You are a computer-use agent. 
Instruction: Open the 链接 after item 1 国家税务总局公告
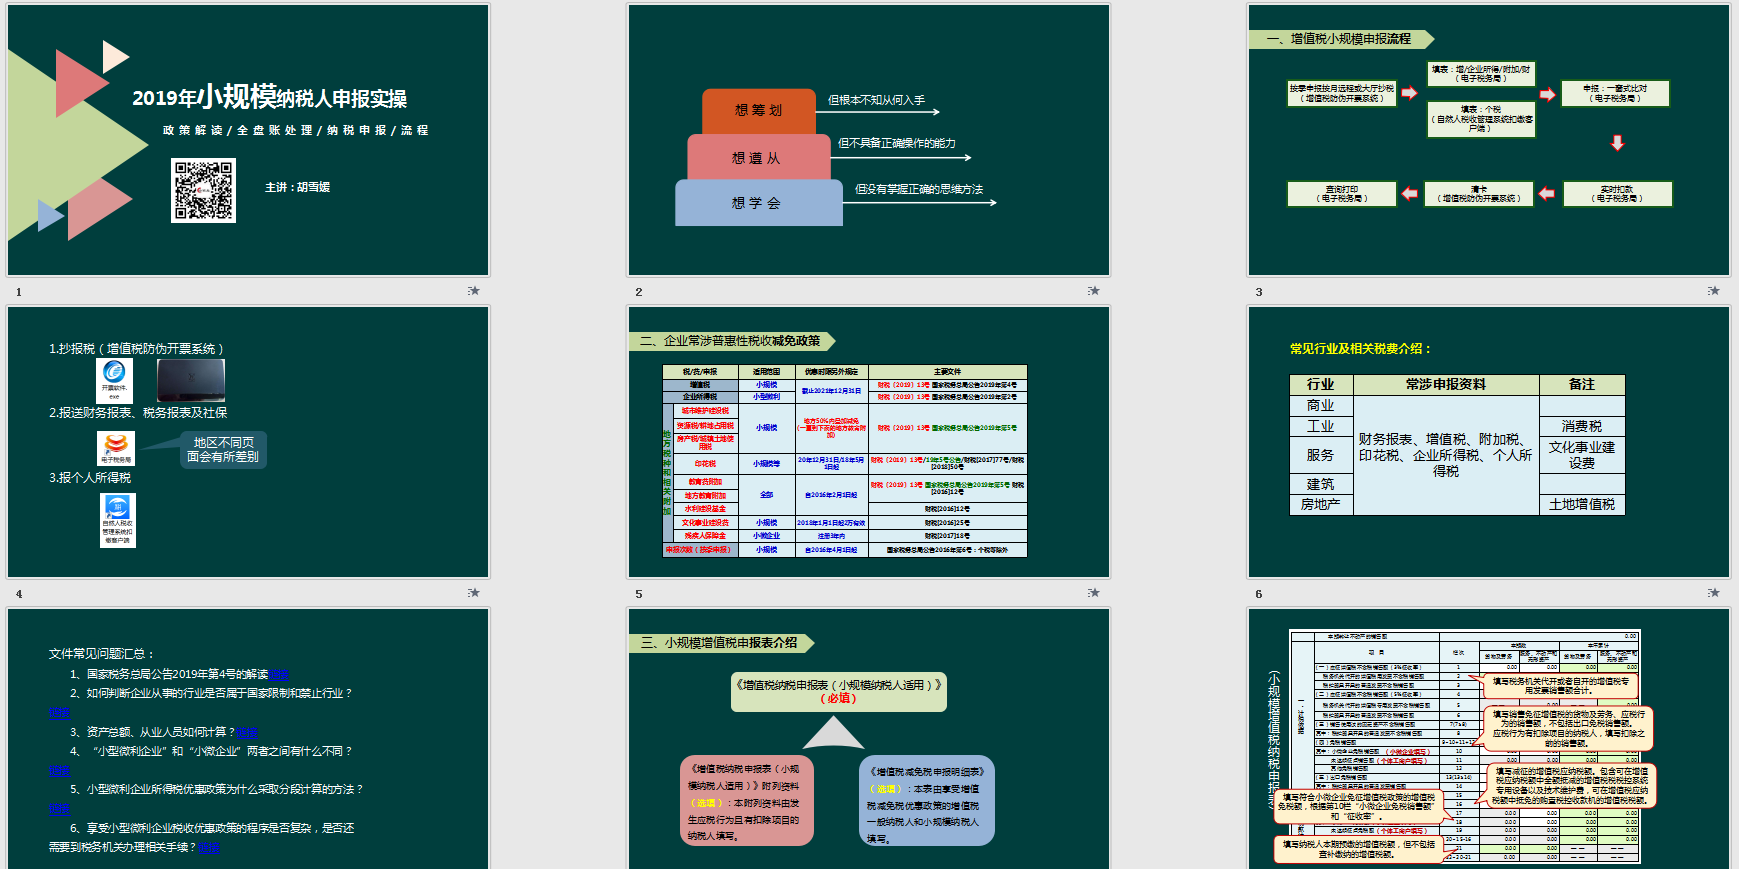click(x=279, y=674)
